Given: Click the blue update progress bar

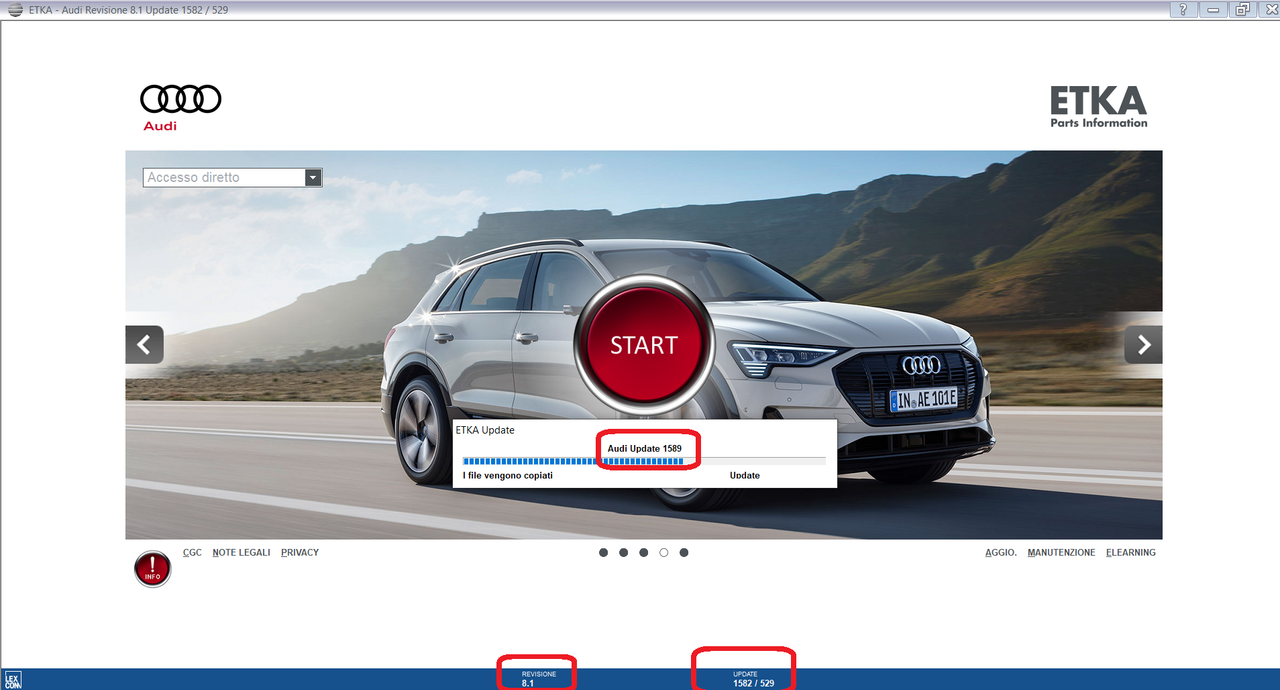Looking at the screenshot, I should [x=644, y=461].
